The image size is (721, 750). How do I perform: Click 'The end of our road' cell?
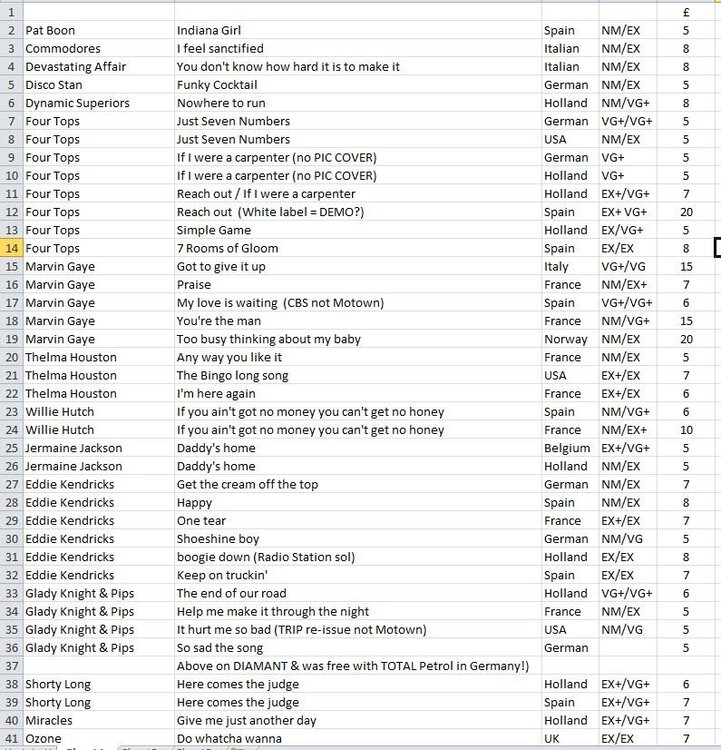coord(358,594)
